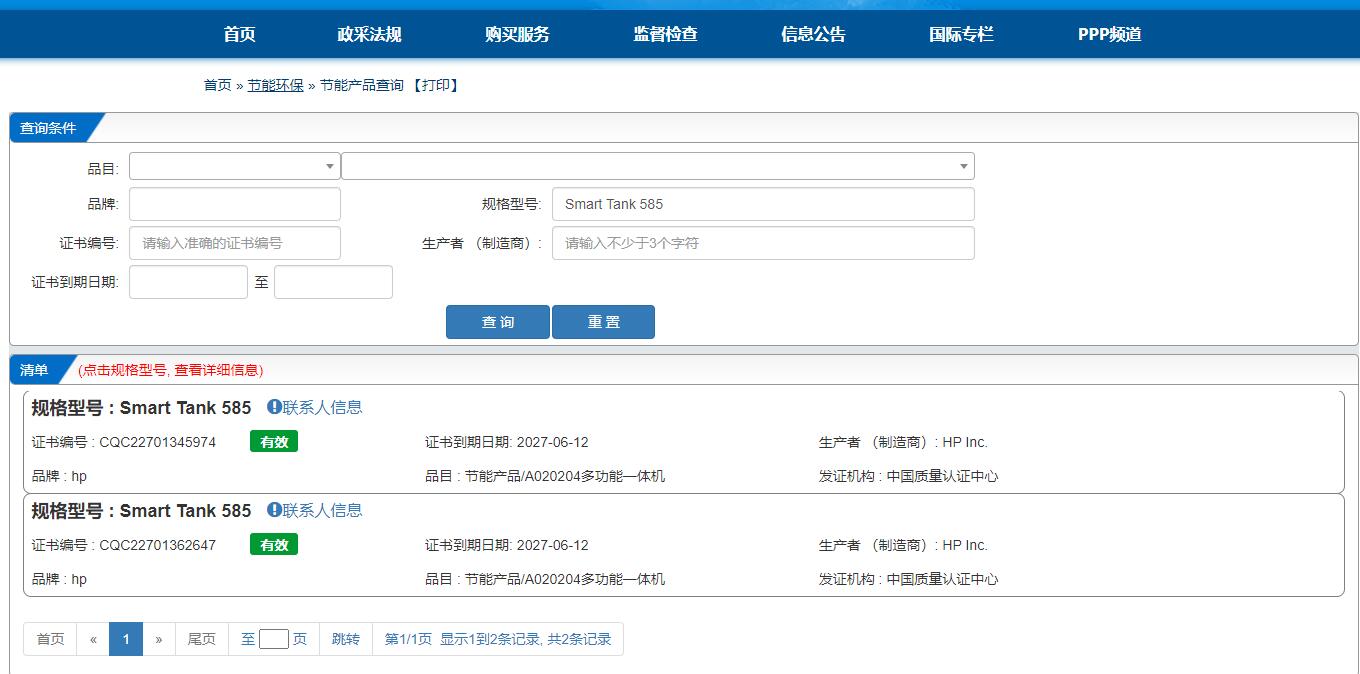1360x674 pixels.
Task: Open the 证书到期日期 start date field
Action: 188,282
